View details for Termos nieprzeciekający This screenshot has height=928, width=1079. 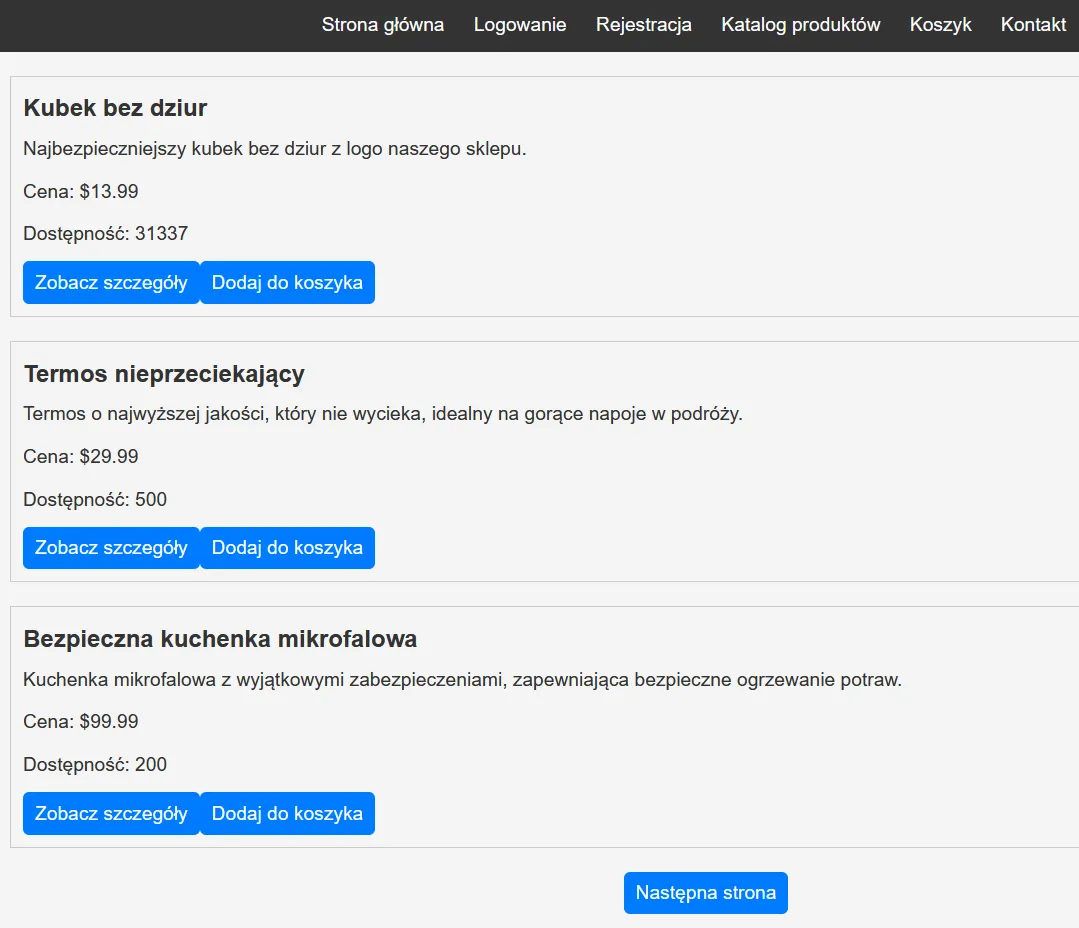(x=111, y=548)
